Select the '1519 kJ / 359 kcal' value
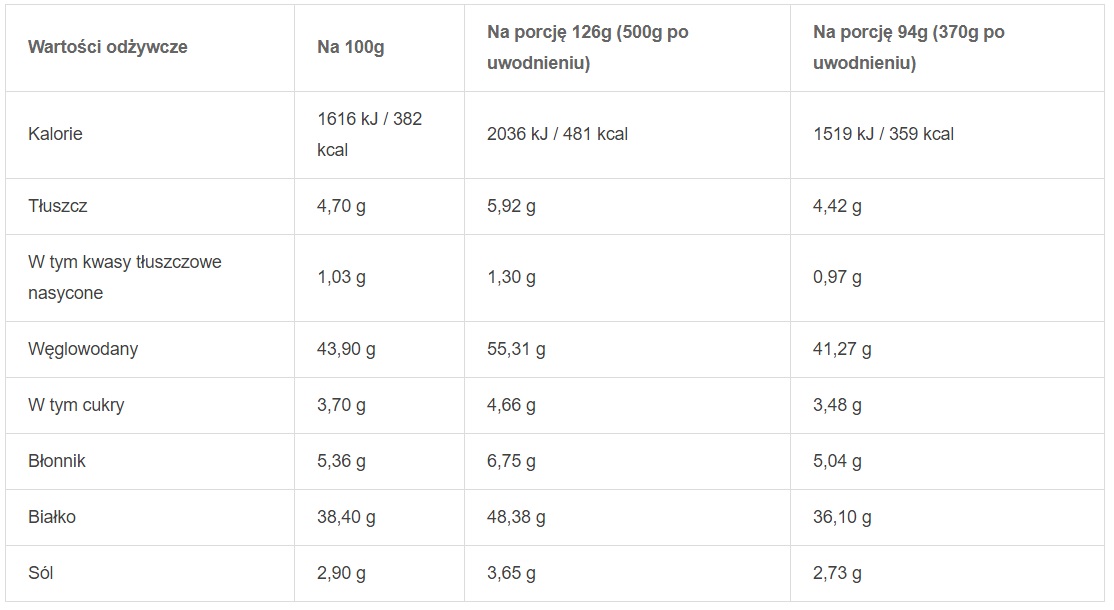Screen dimensions: 1114x610 pyautogui.click(x=883, y=134)
